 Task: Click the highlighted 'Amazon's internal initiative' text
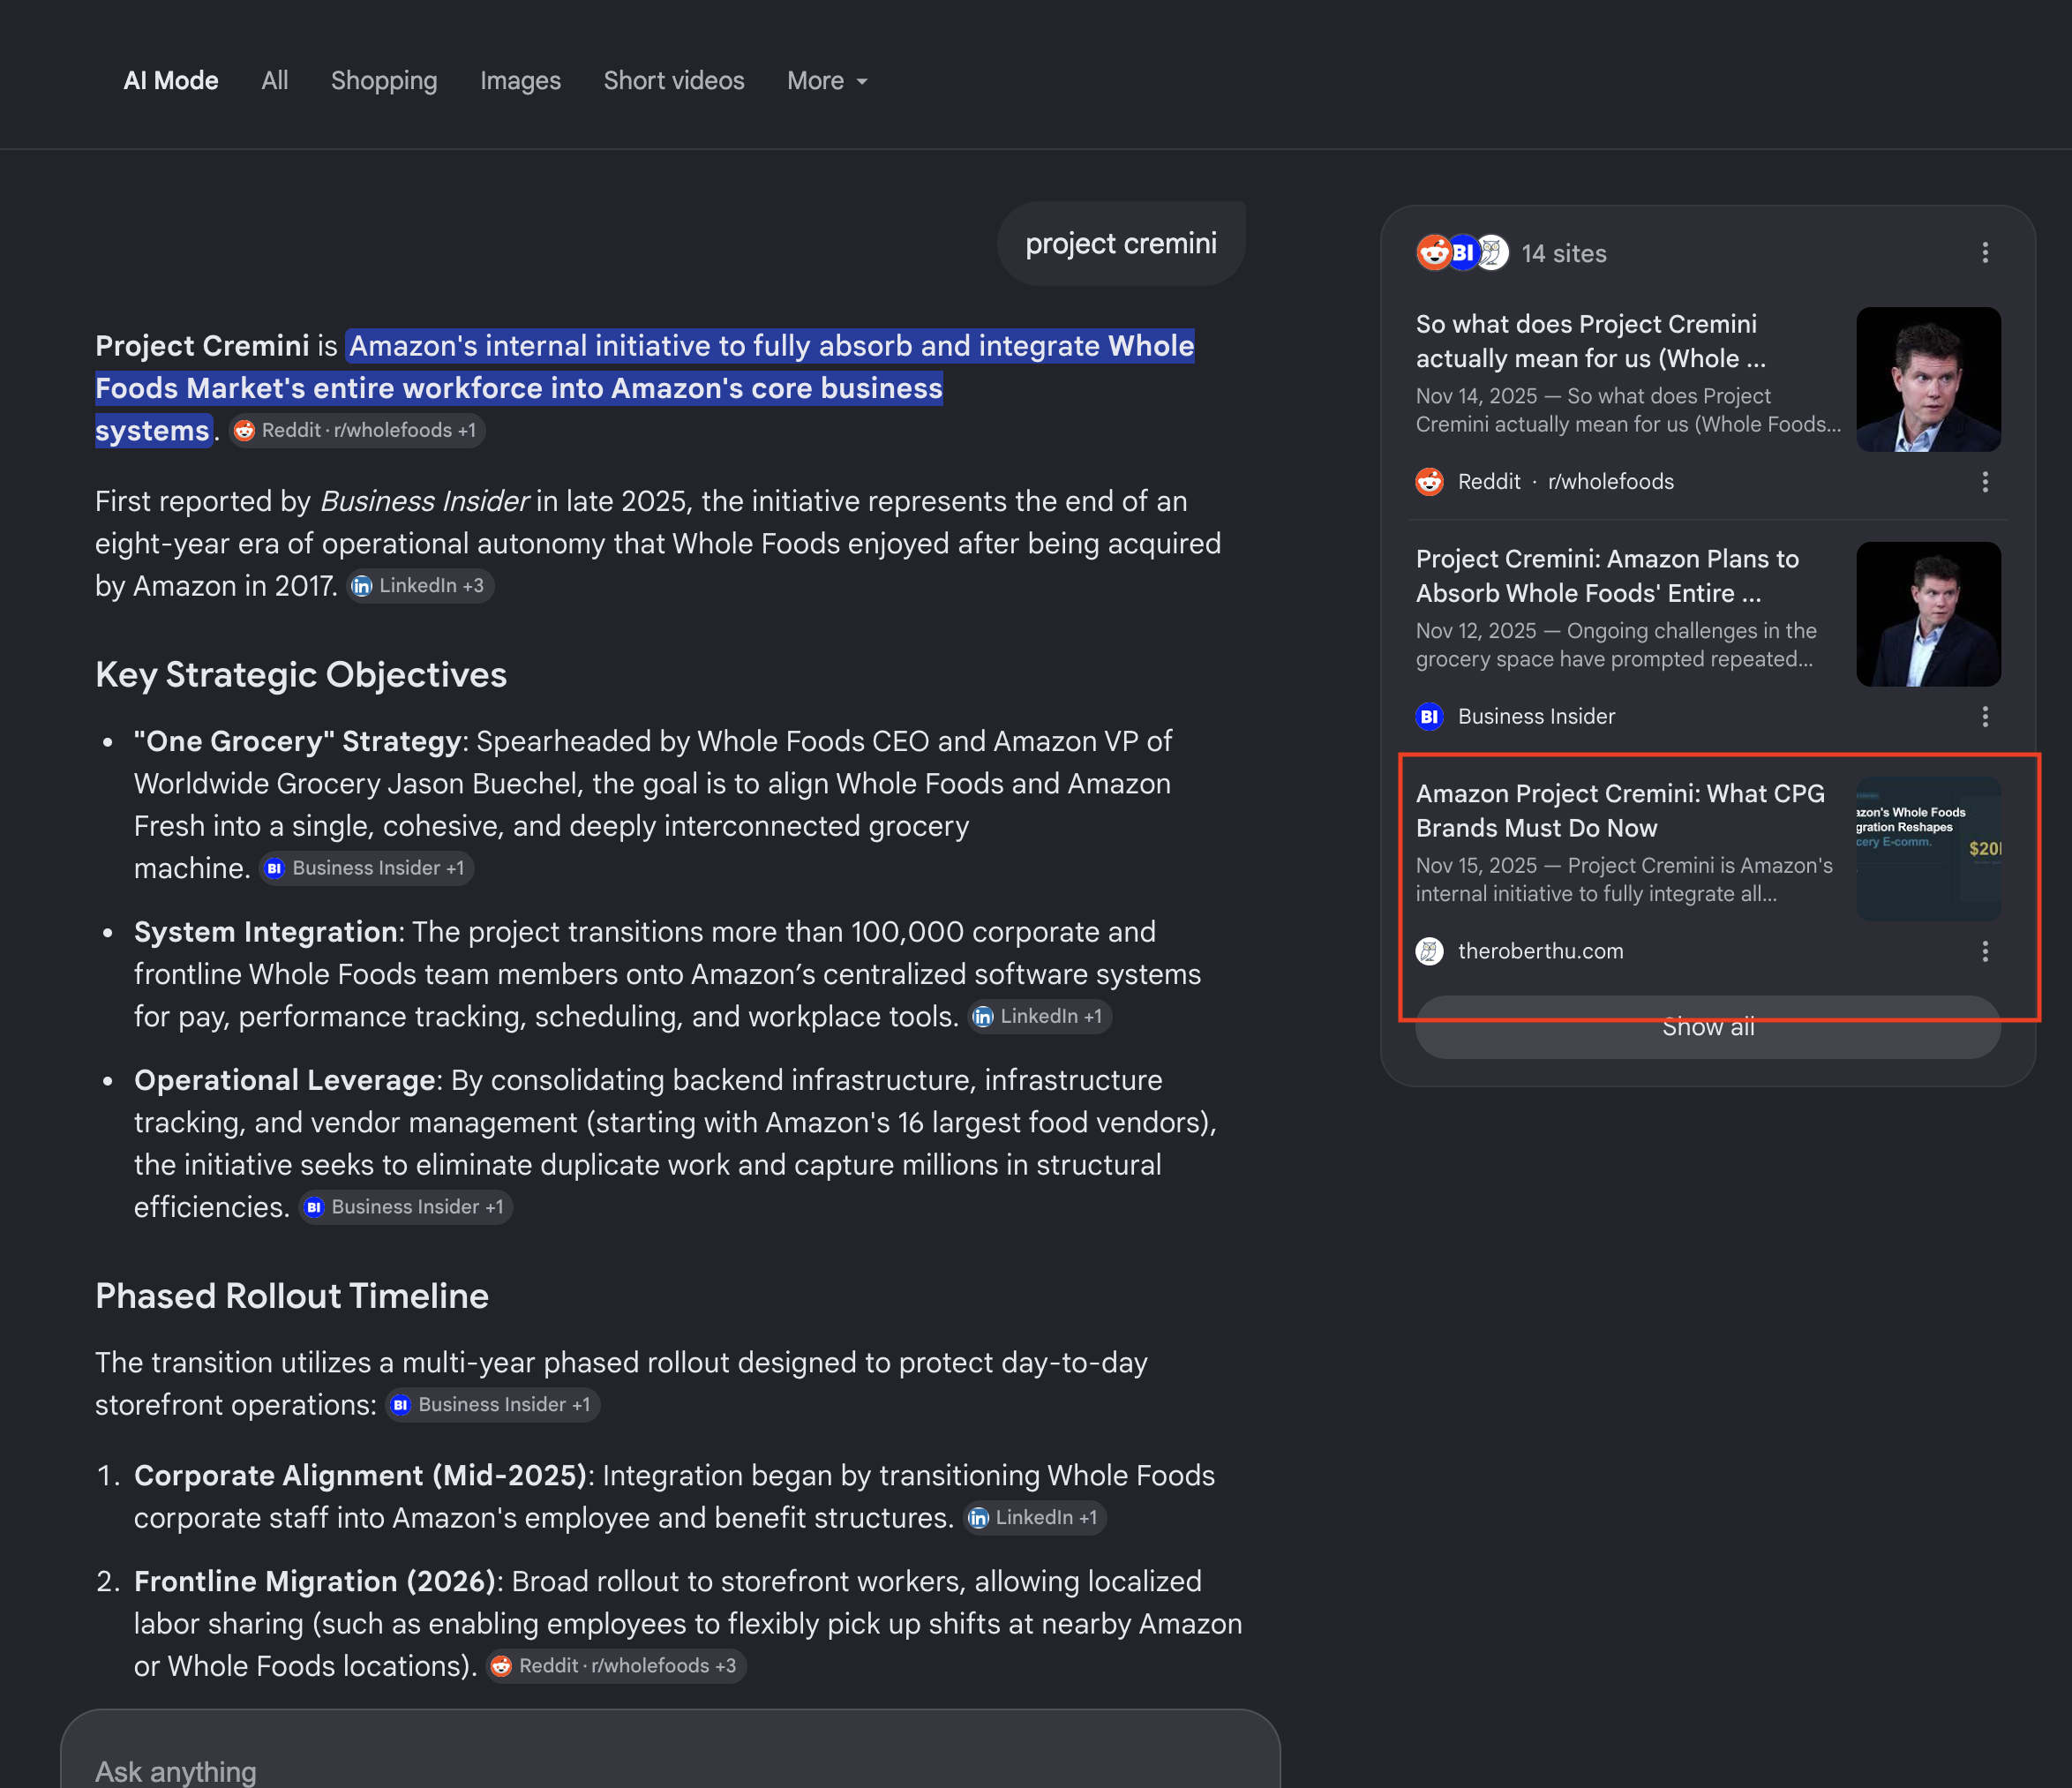(645, 388)
